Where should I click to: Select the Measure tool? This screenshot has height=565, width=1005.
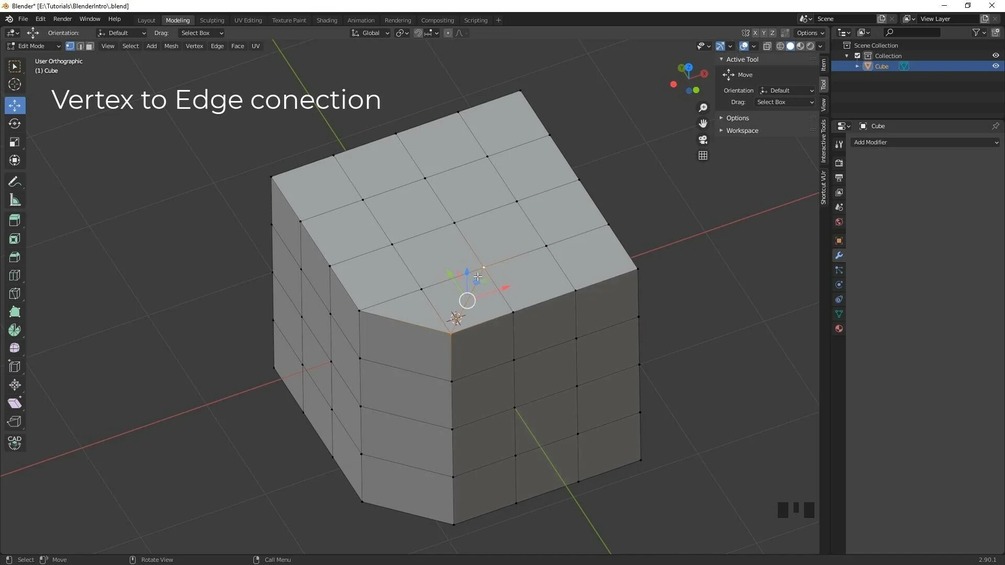pyautogui.click(x=15, y=201)
